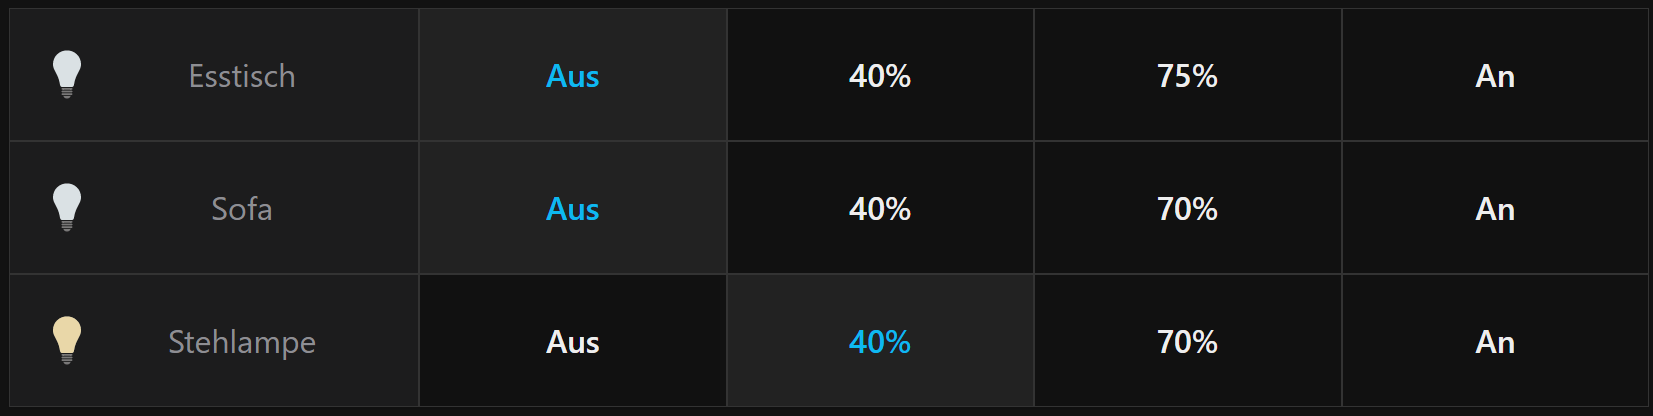Set Esstisch brightness to 40%
This screenshot has width=1653, height=416.
pos(880,76)
